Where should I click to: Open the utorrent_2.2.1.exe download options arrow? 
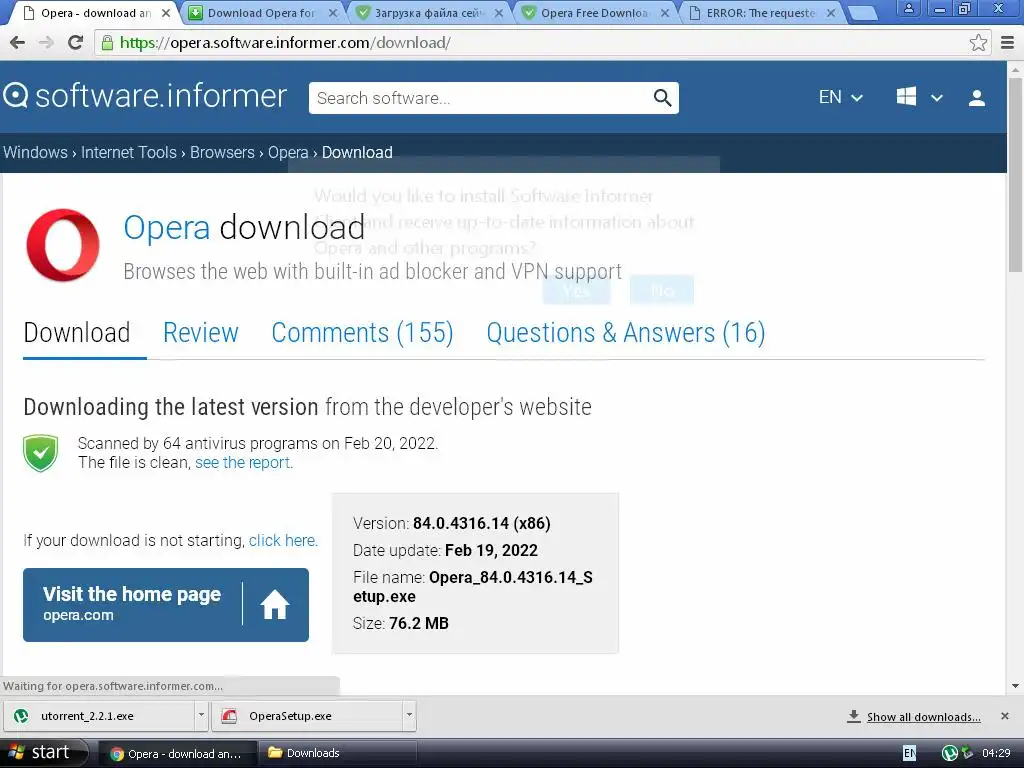pos(201,716)
